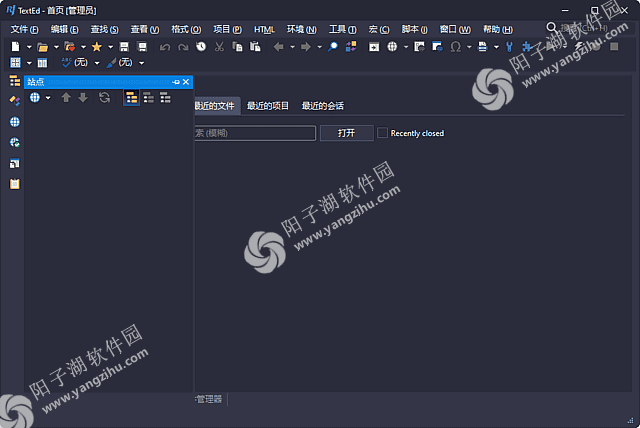Screen dimensions: 640x428
Task: Open the yellow tree sidebar panel icon
Action: tap(15, 81)
